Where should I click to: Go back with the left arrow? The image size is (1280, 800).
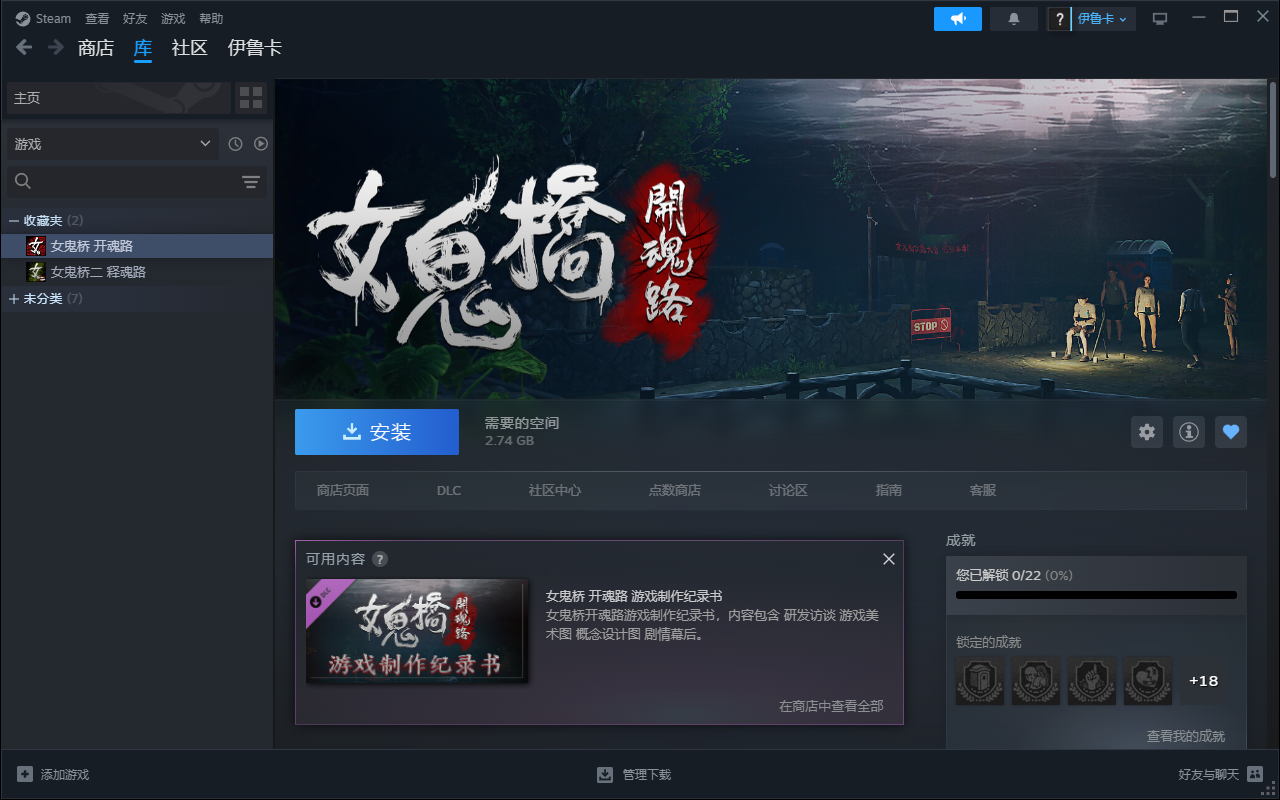click(x=24, y=47)
